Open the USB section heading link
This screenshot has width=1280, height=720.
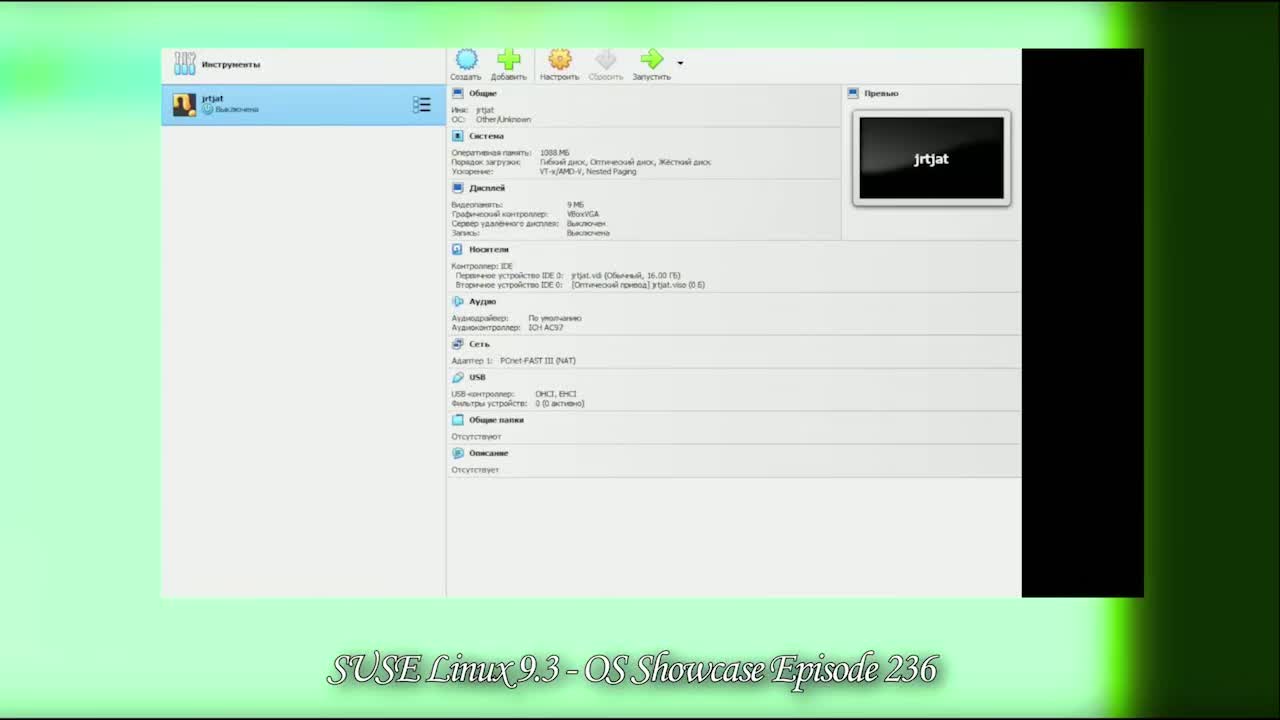click(x=477, y=377)
